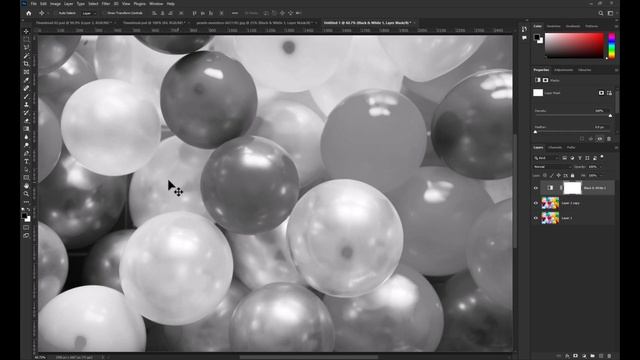Select the Frame tool
The image size is (640, 360).
[27, 72]
